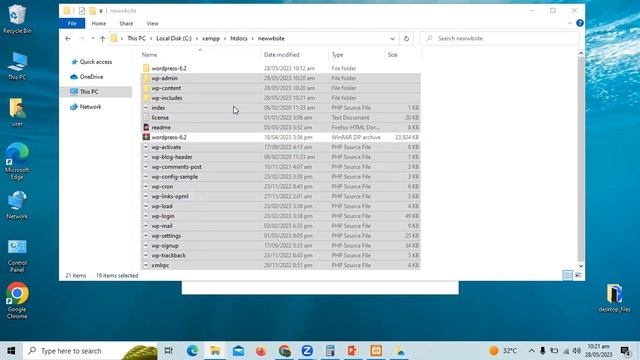Launch Microsoft Edge from the desktop
Image resolution: width=640 pixels, height=360 pixels.
coord(17,162)
